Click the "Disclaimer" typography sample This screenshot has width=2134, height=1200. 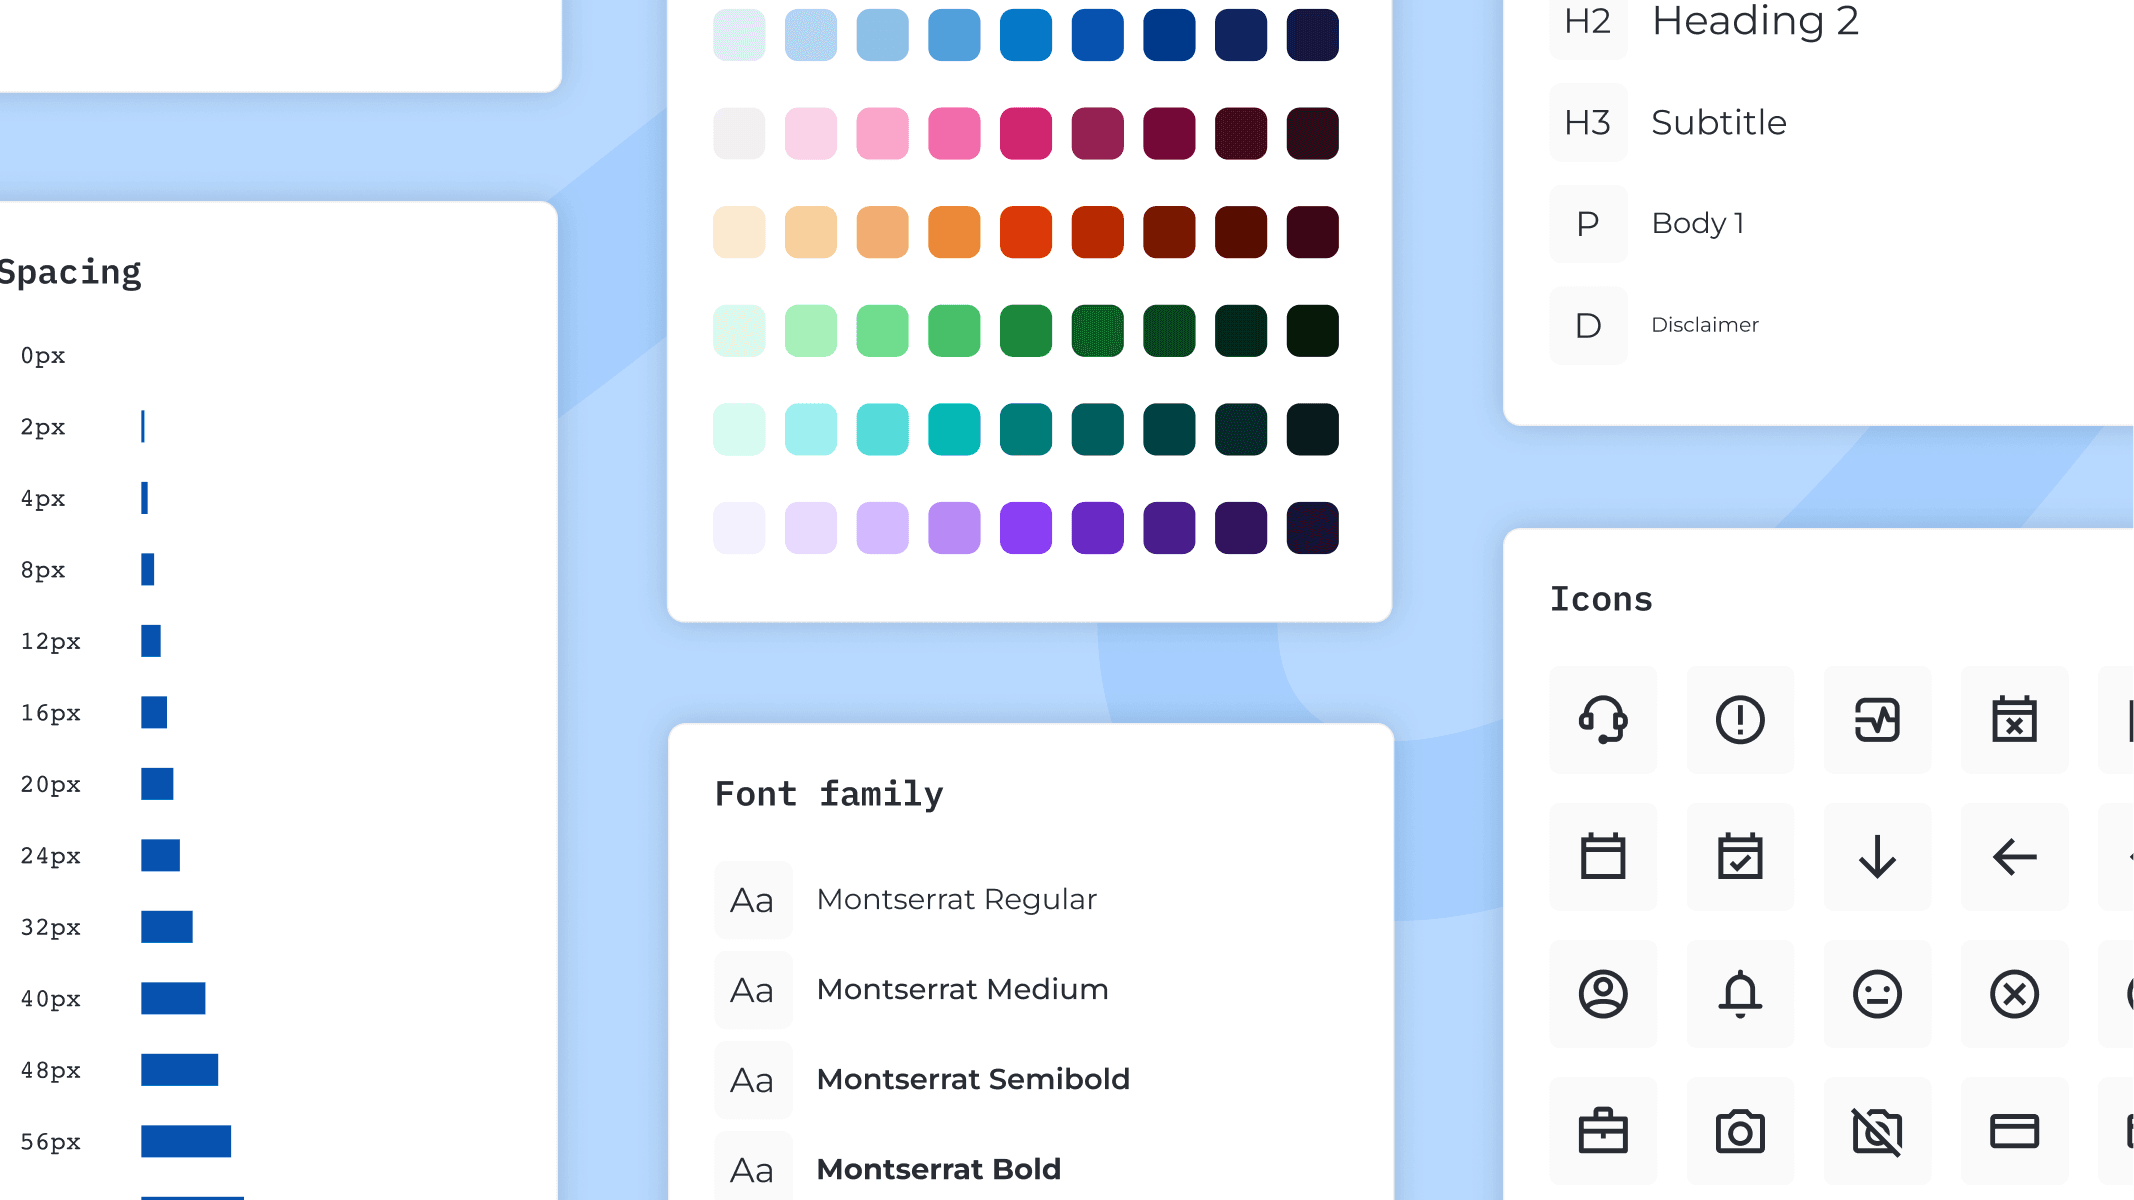[x=1704, y=325]
